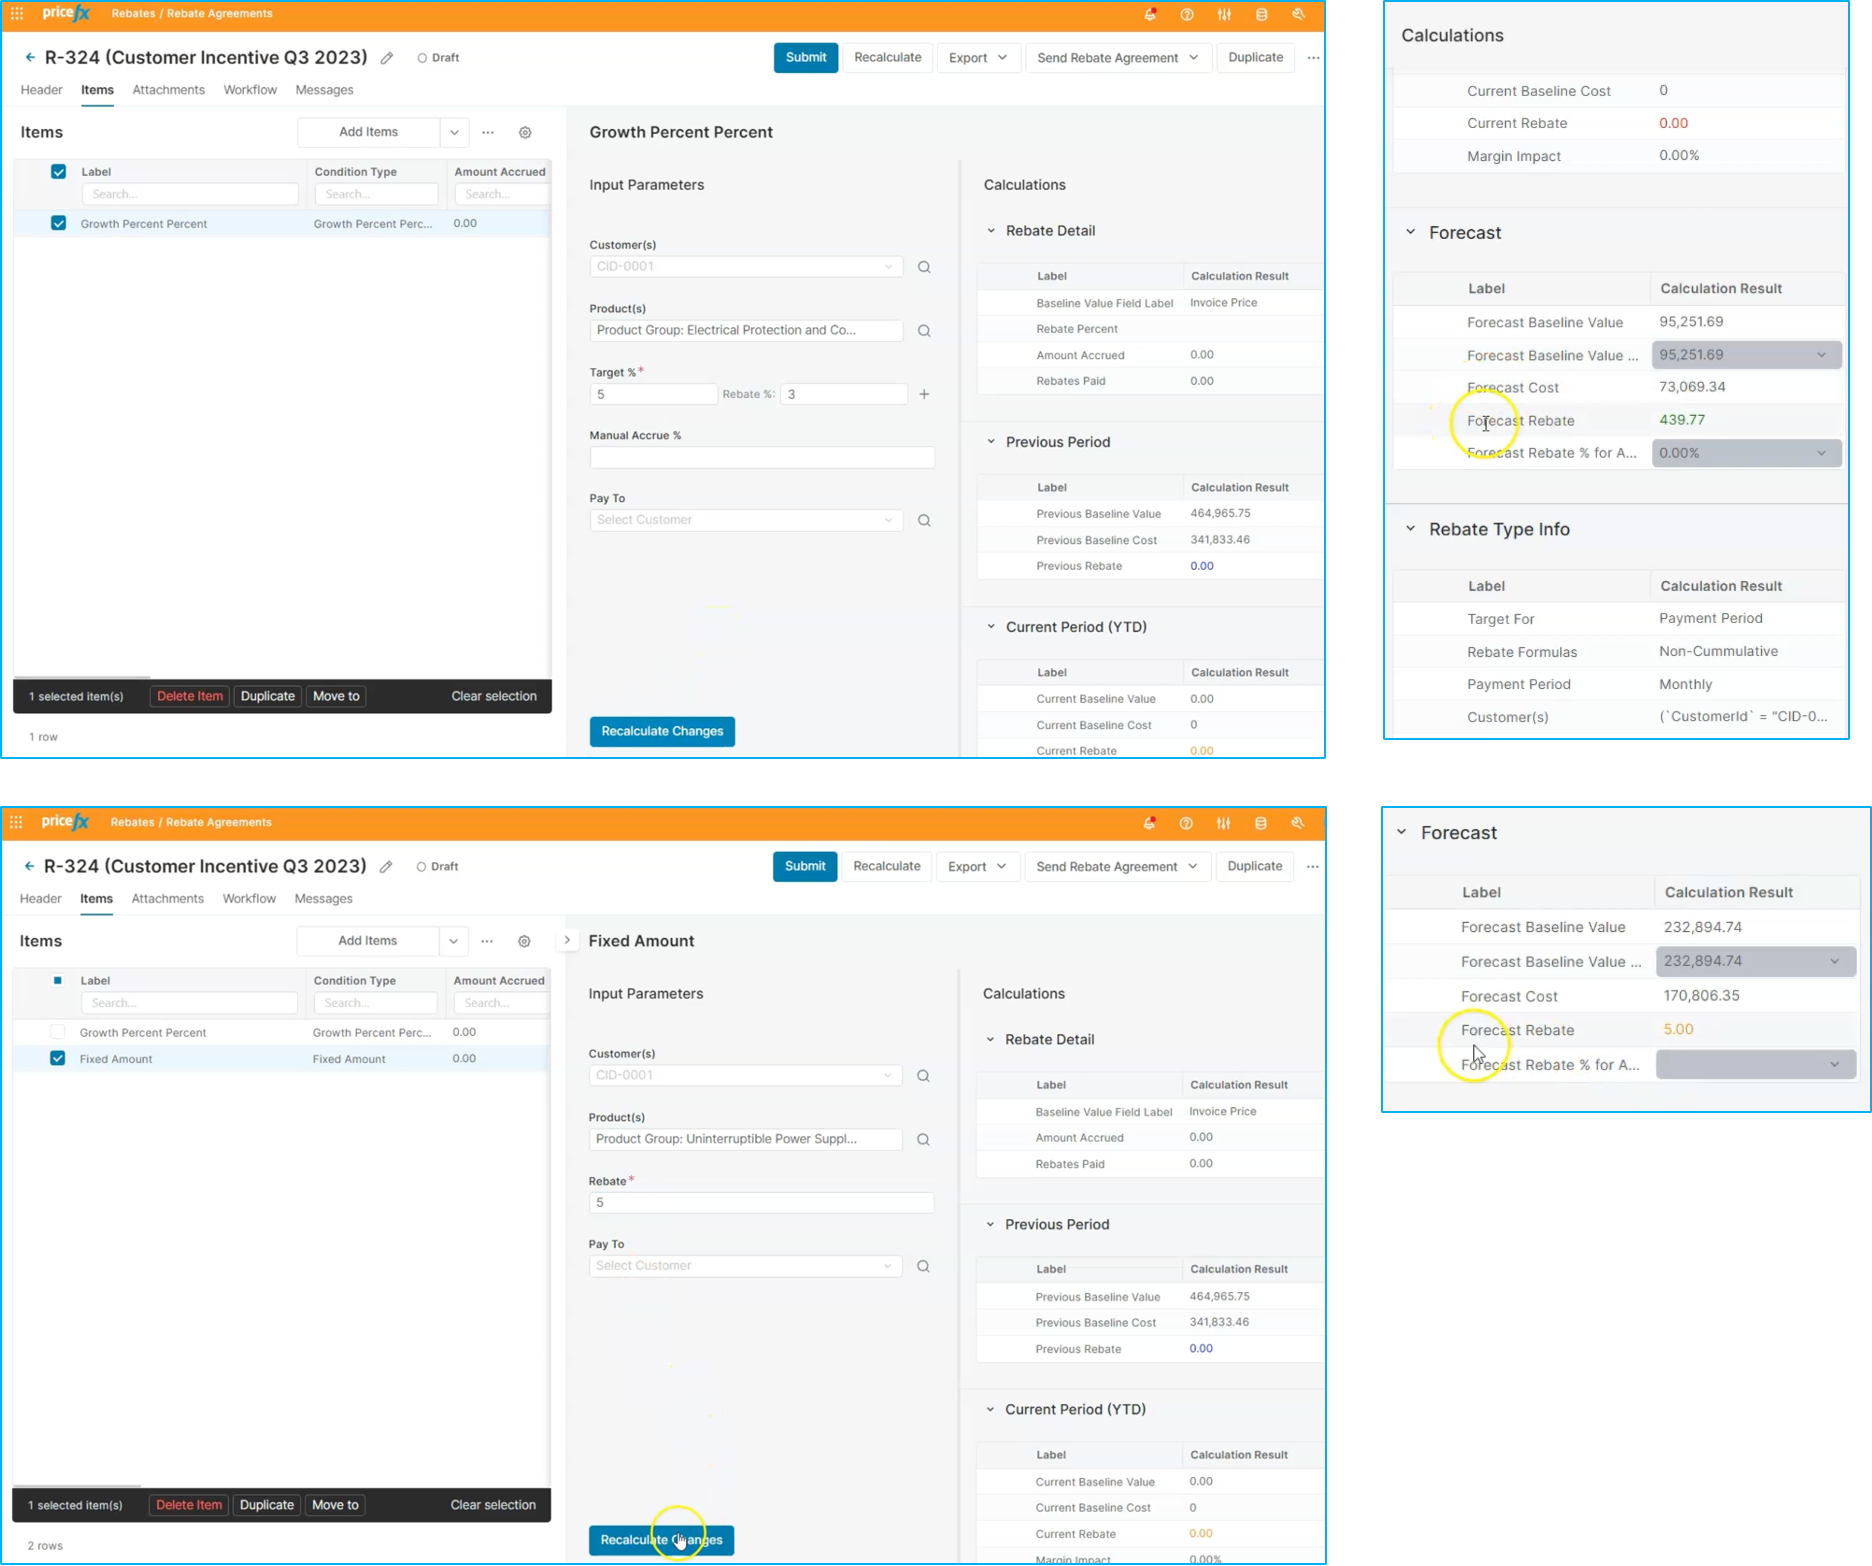Viewport: 1872px width, 1566px height.
Task: Switch to Workflow tab in upper window
Action: pyautogui.click(x=250, y=90)
